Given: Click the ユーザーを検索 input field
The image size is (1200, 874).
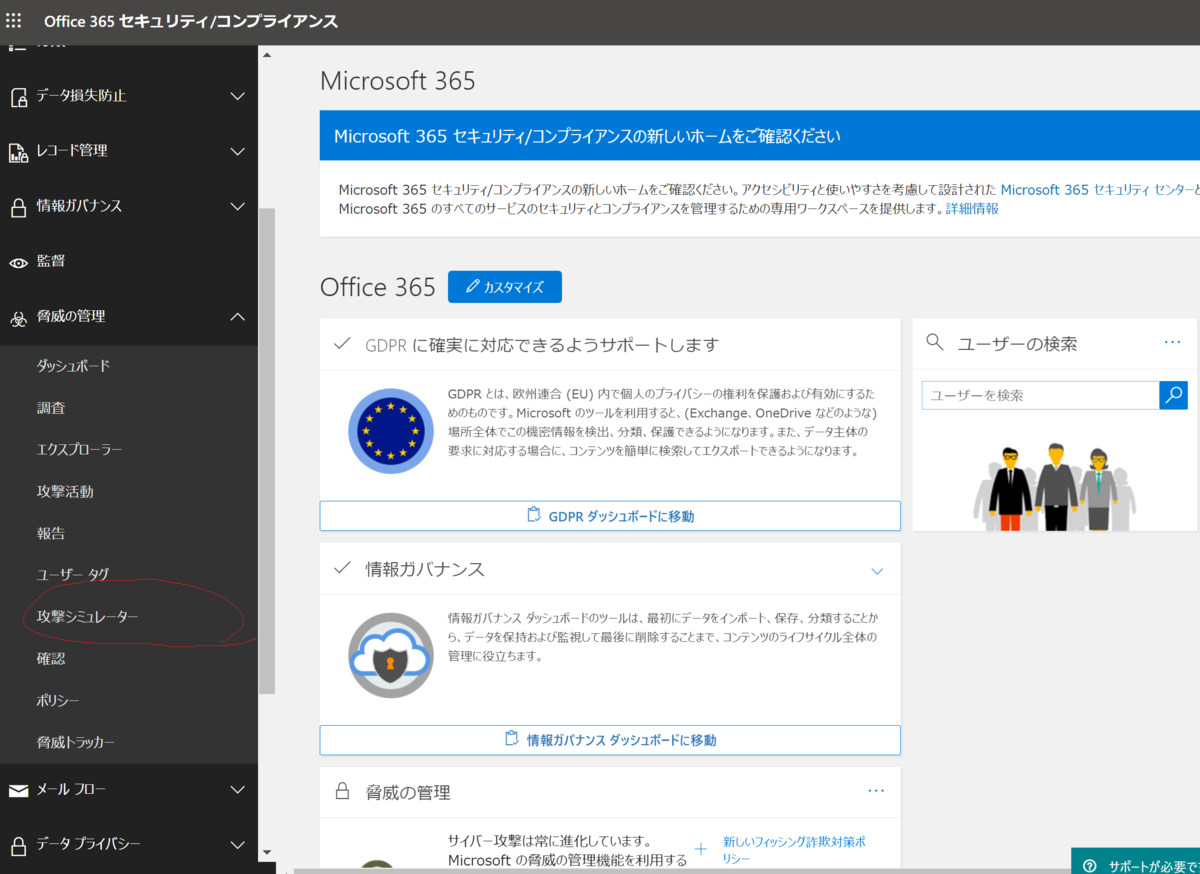Looking at the screenshot, I should point(1040,395).
